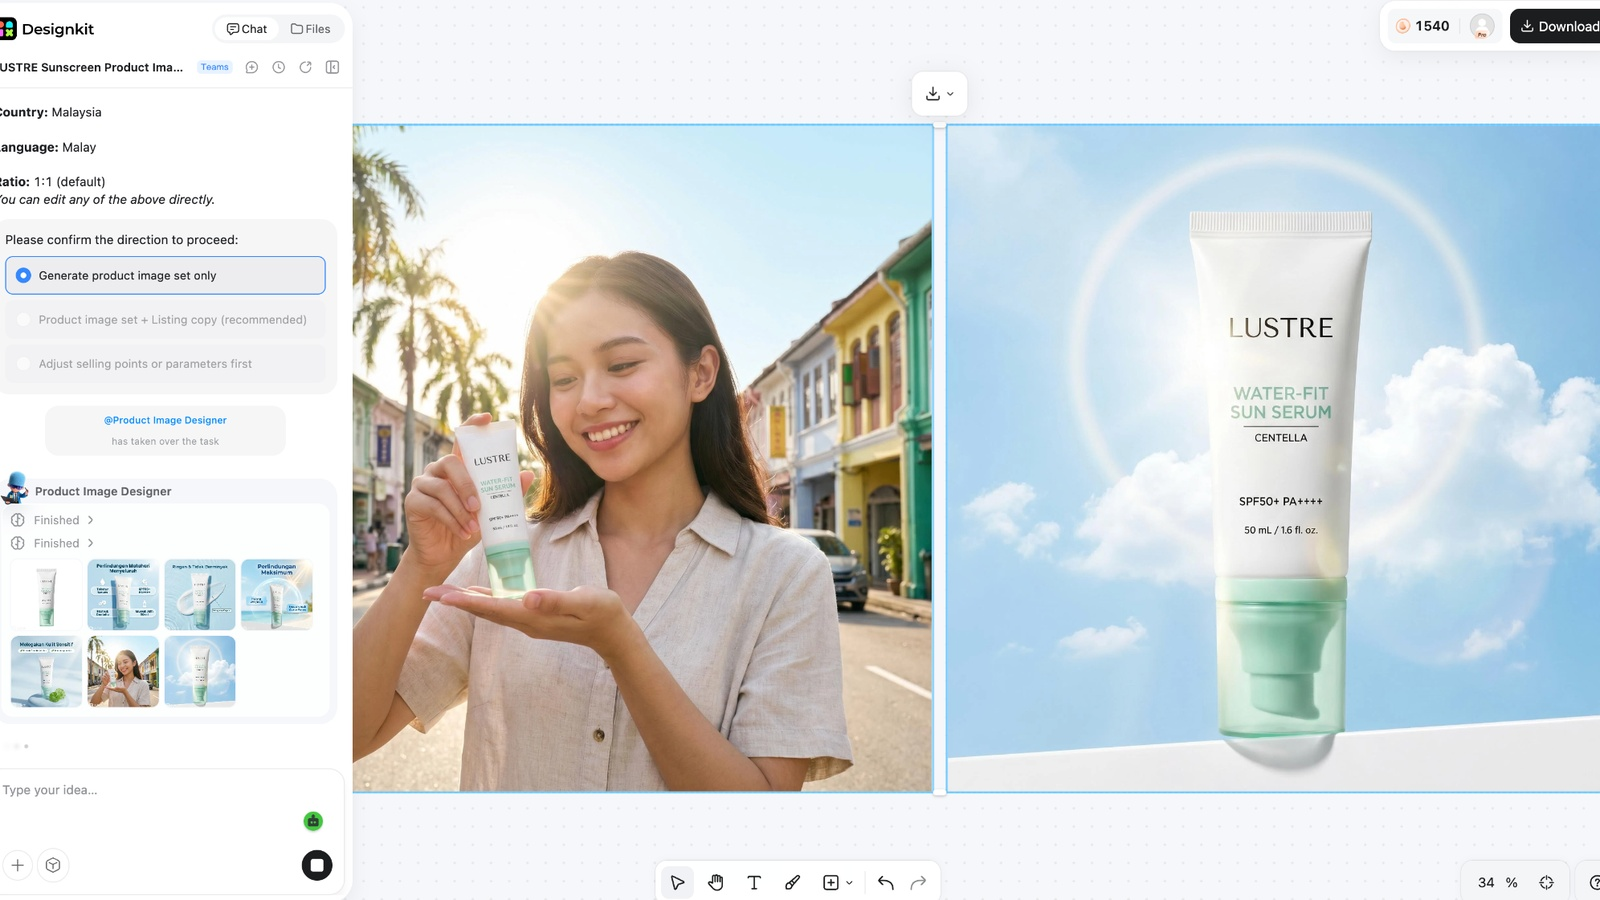1600x900 pixels.
Task: Click the @Product Image Designer link
Action: tap(165, 420)
